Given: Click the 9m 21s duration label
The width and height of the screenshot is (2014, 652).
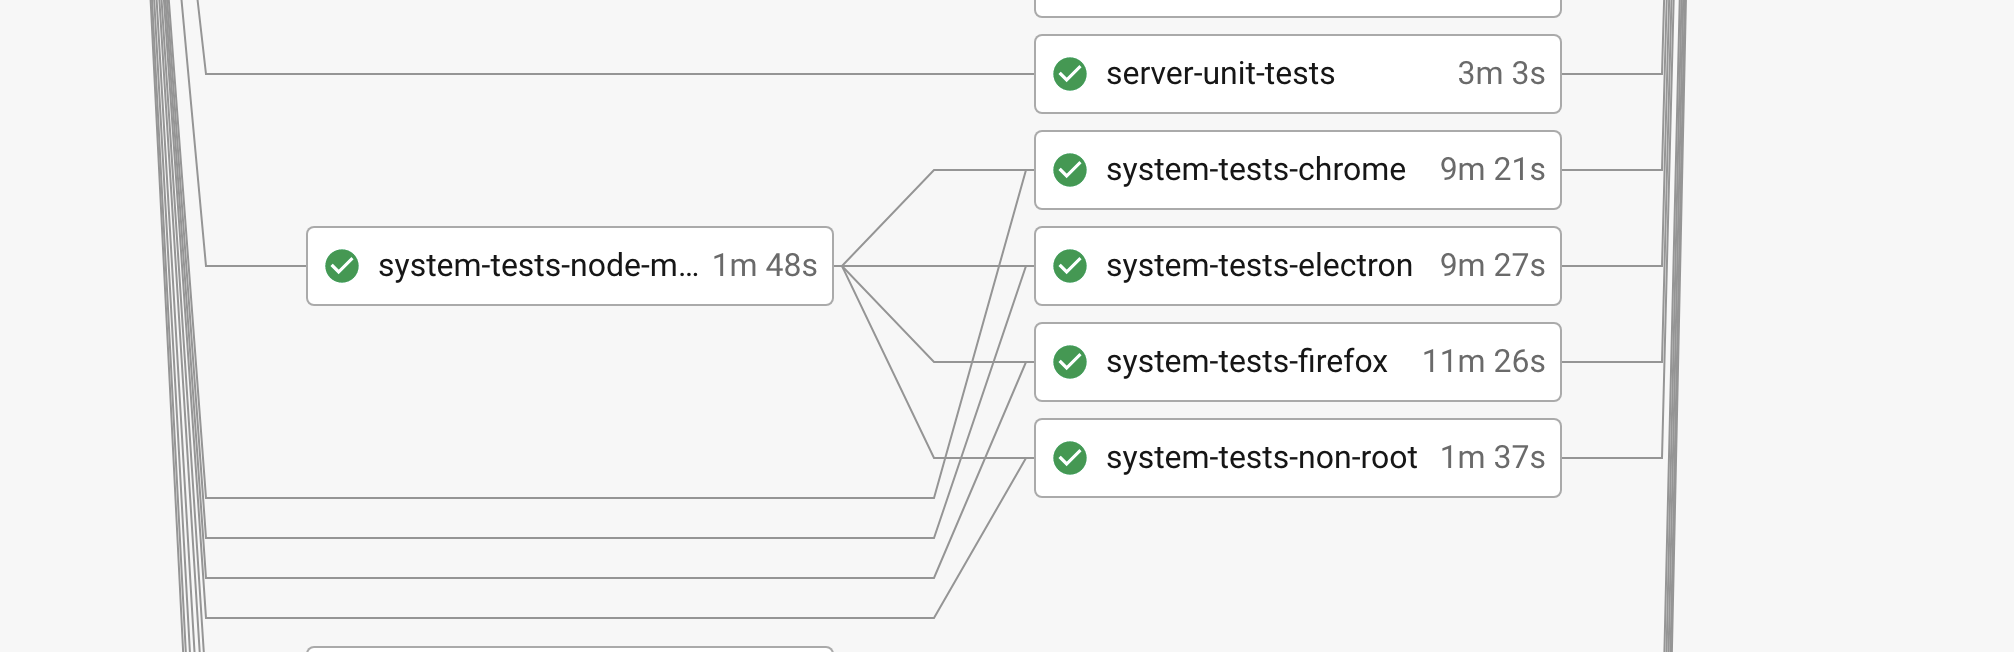Looking at the screenshot, I should 1492,170.
